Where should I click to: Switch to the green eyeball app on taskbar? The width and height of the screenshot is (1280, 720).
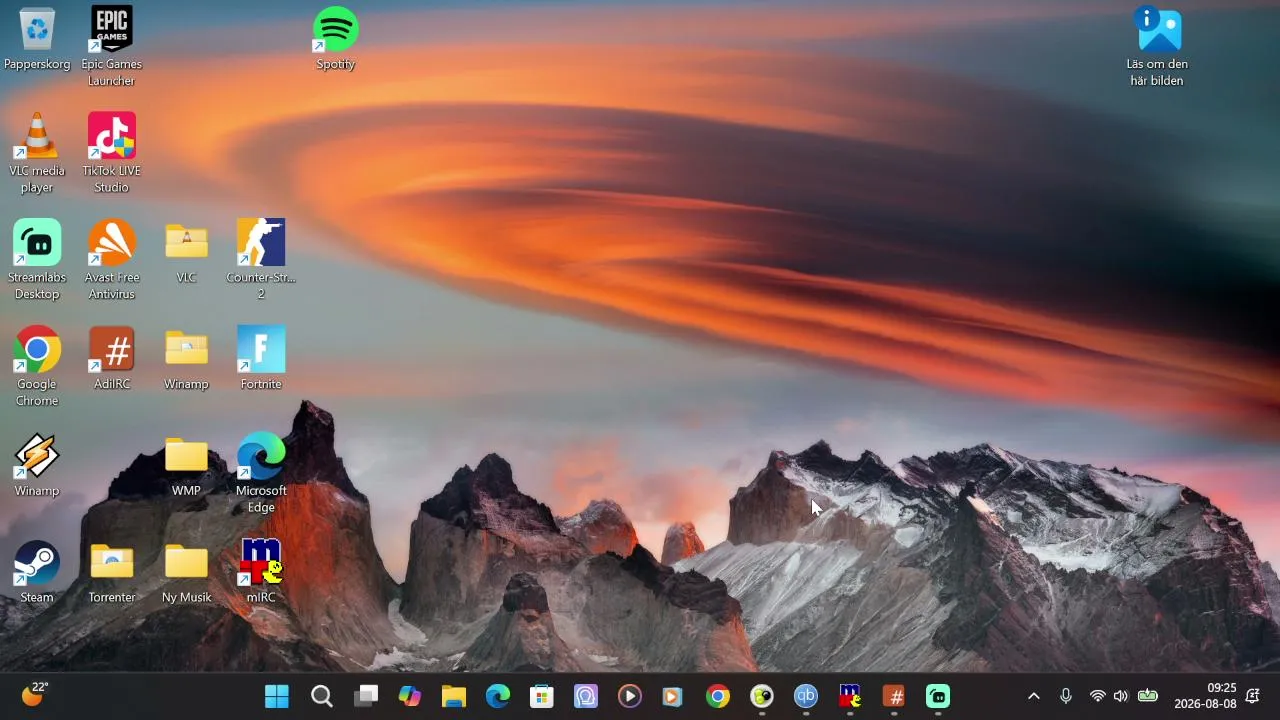pos(762,696)
